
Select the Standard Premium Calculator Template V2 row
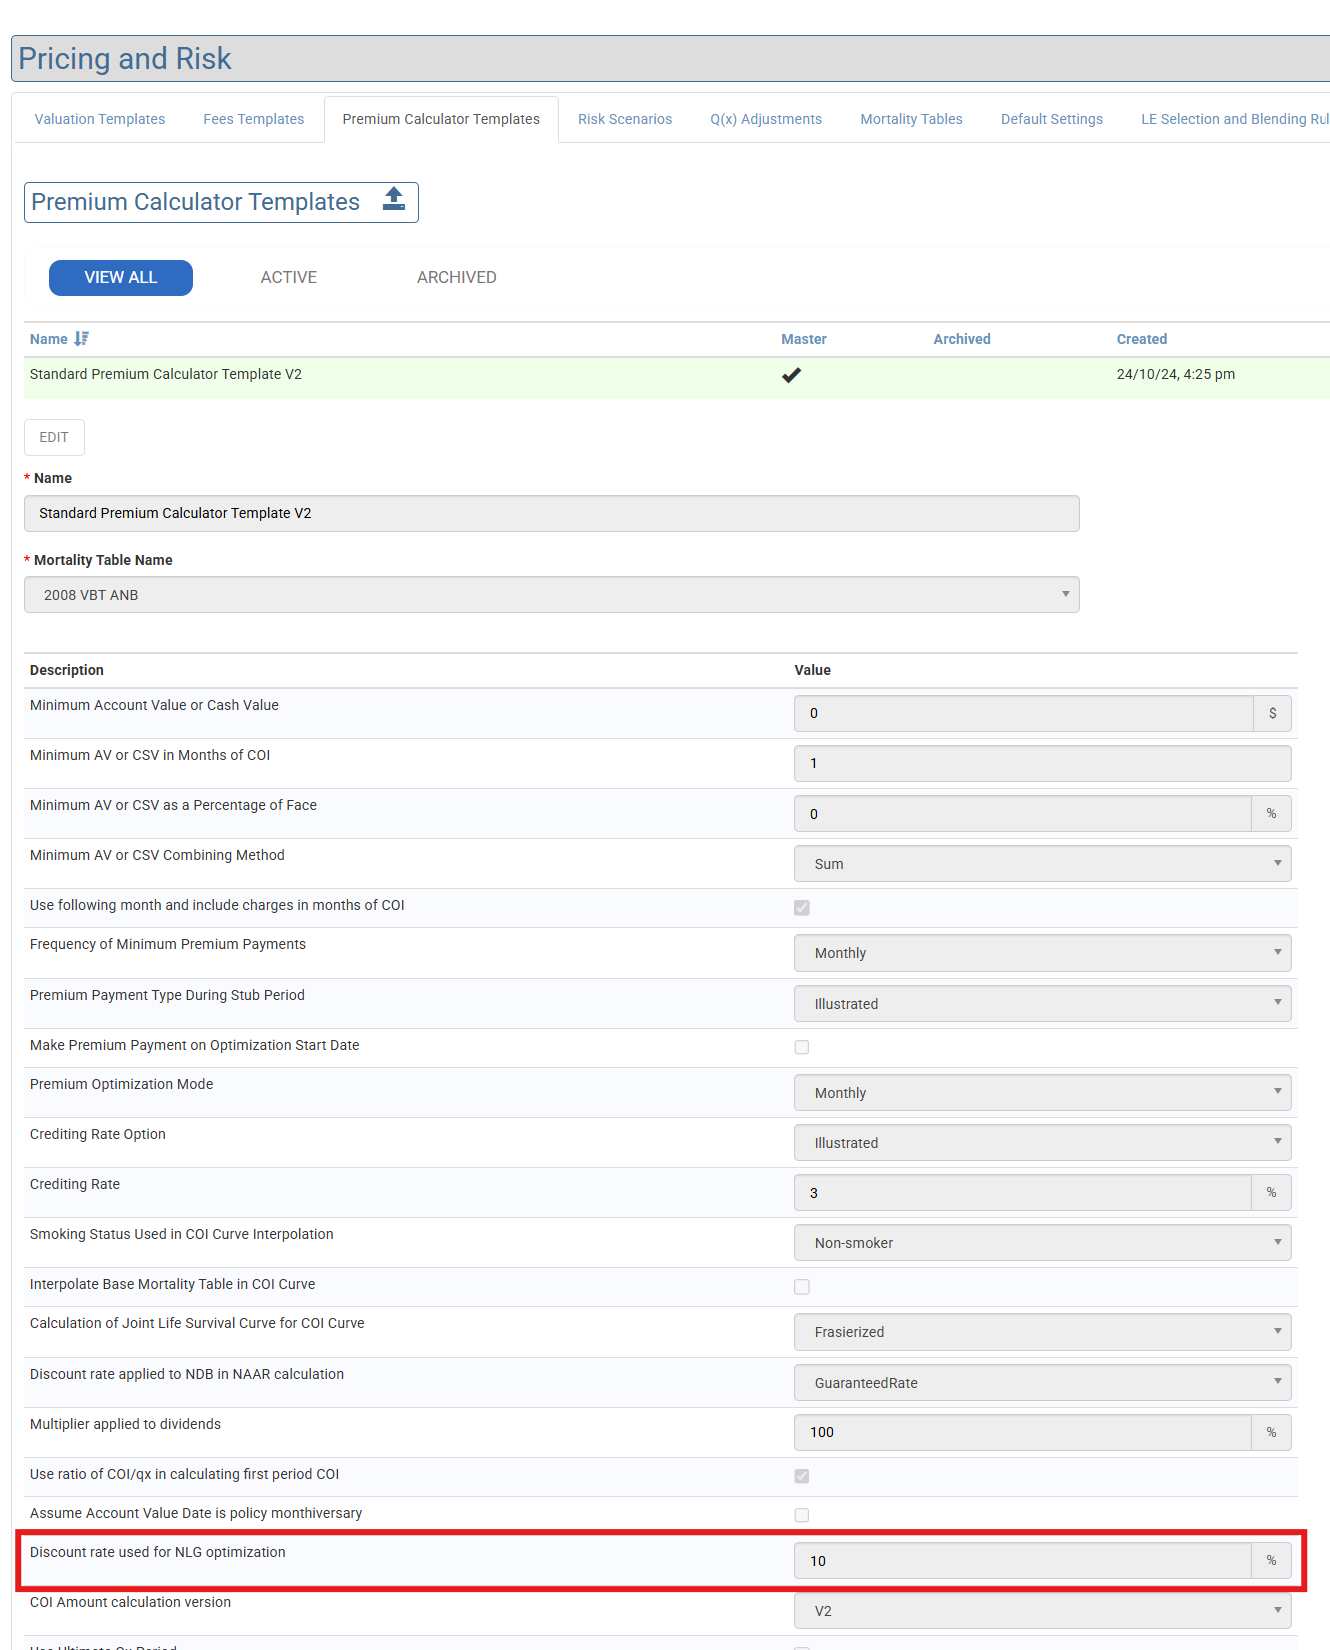(166, 375)
